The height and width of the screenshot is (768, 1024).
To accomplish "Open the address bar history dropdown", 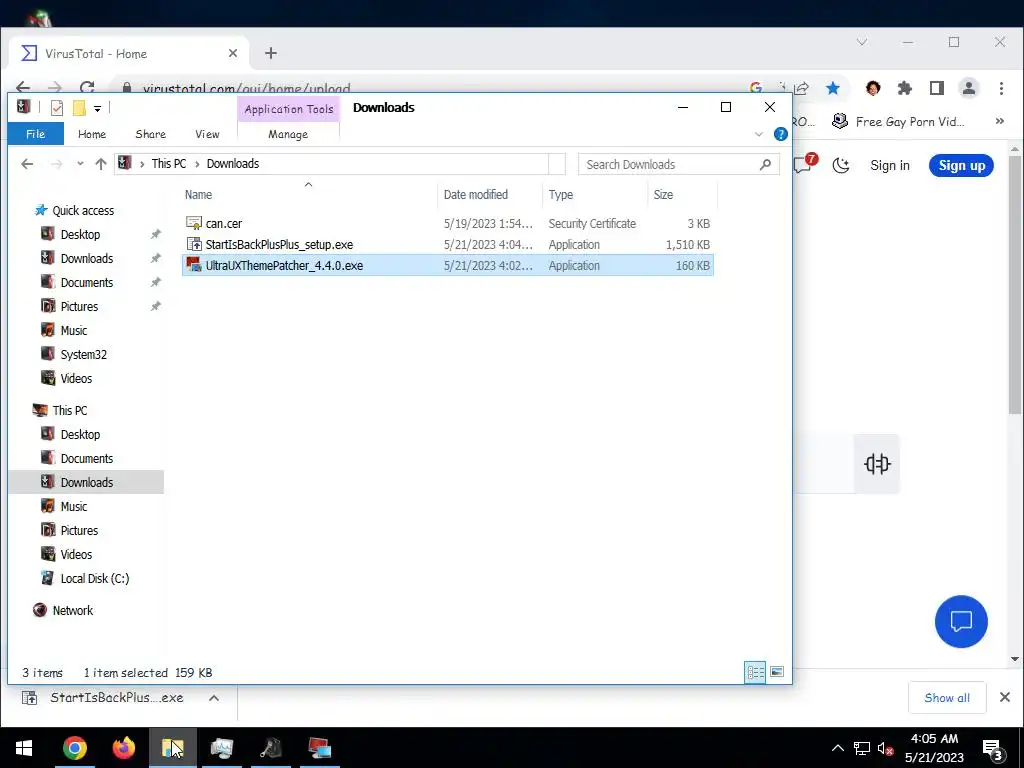I will (556, 164).
